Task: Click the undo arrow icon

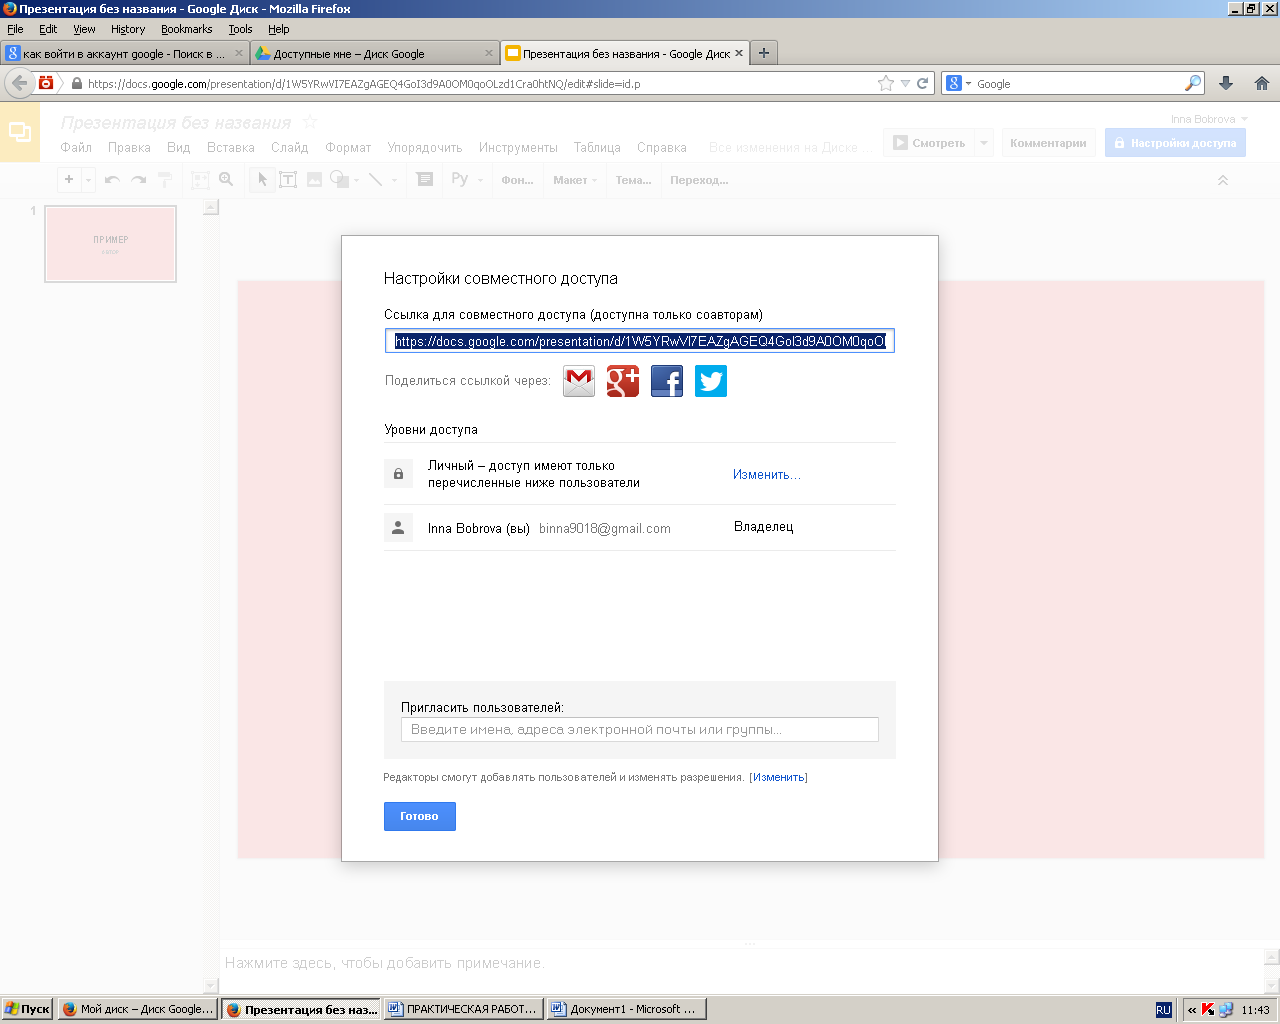Action: click(x=112, y=180)
